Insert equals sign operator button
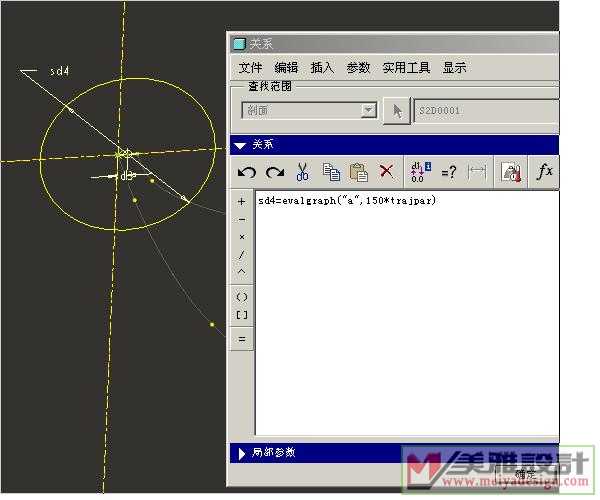Viewport: 600px width, 500px height. [242, 339]
